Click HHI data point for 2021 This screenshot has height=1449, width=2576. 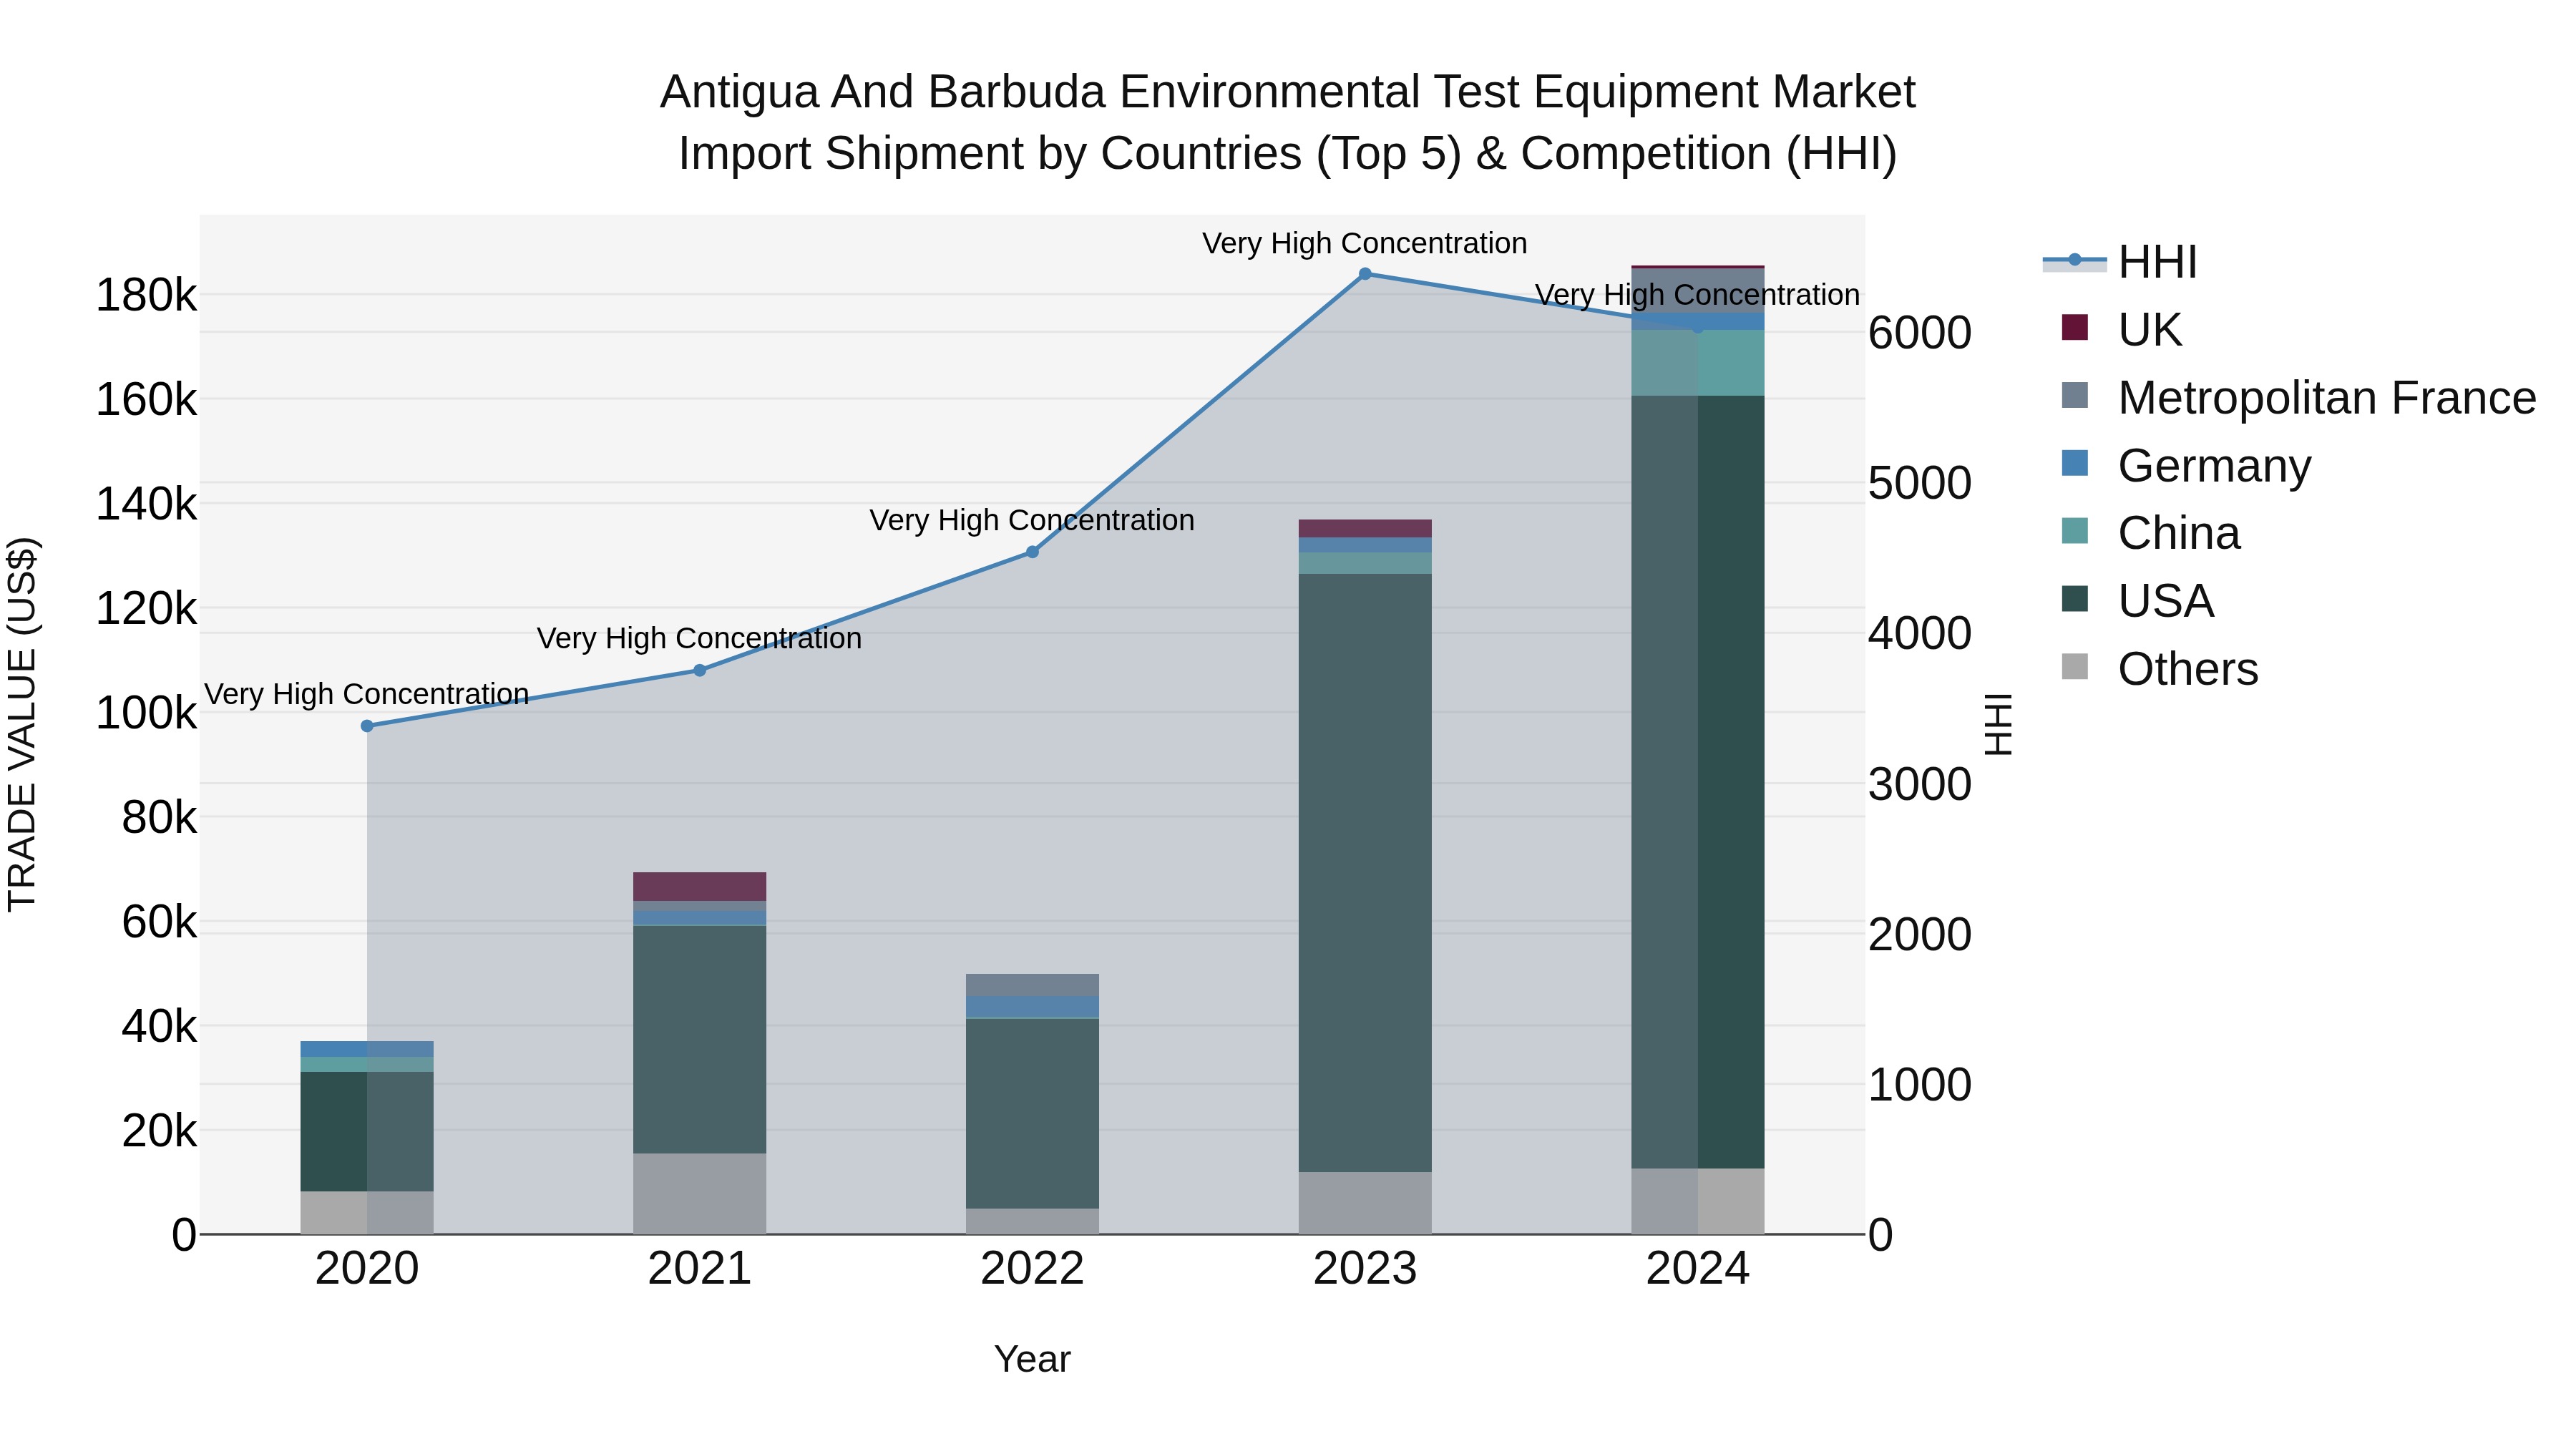(700, 670)
